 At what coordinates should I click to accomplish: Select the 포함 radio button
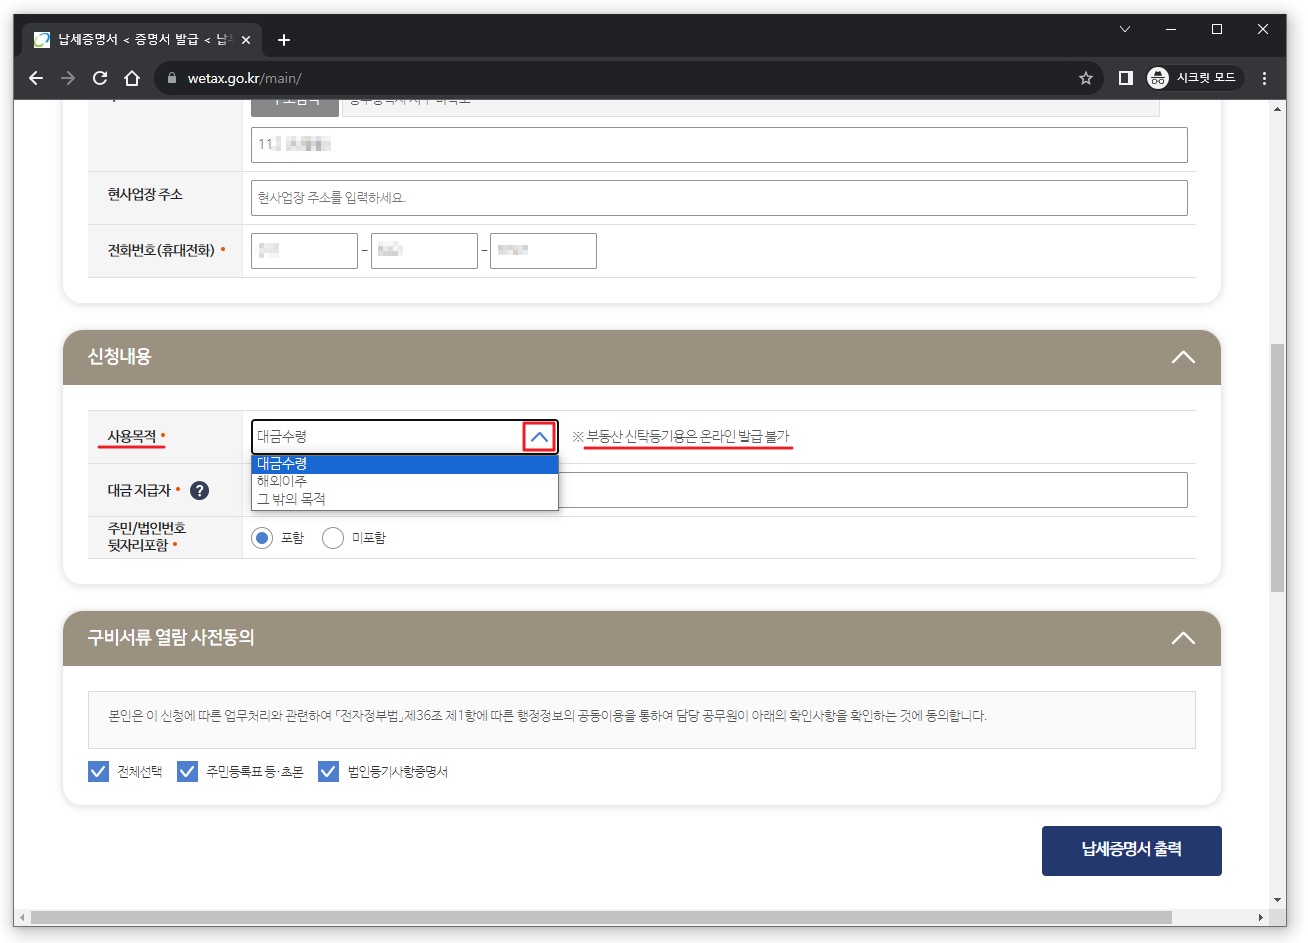[x=262, y=538]
